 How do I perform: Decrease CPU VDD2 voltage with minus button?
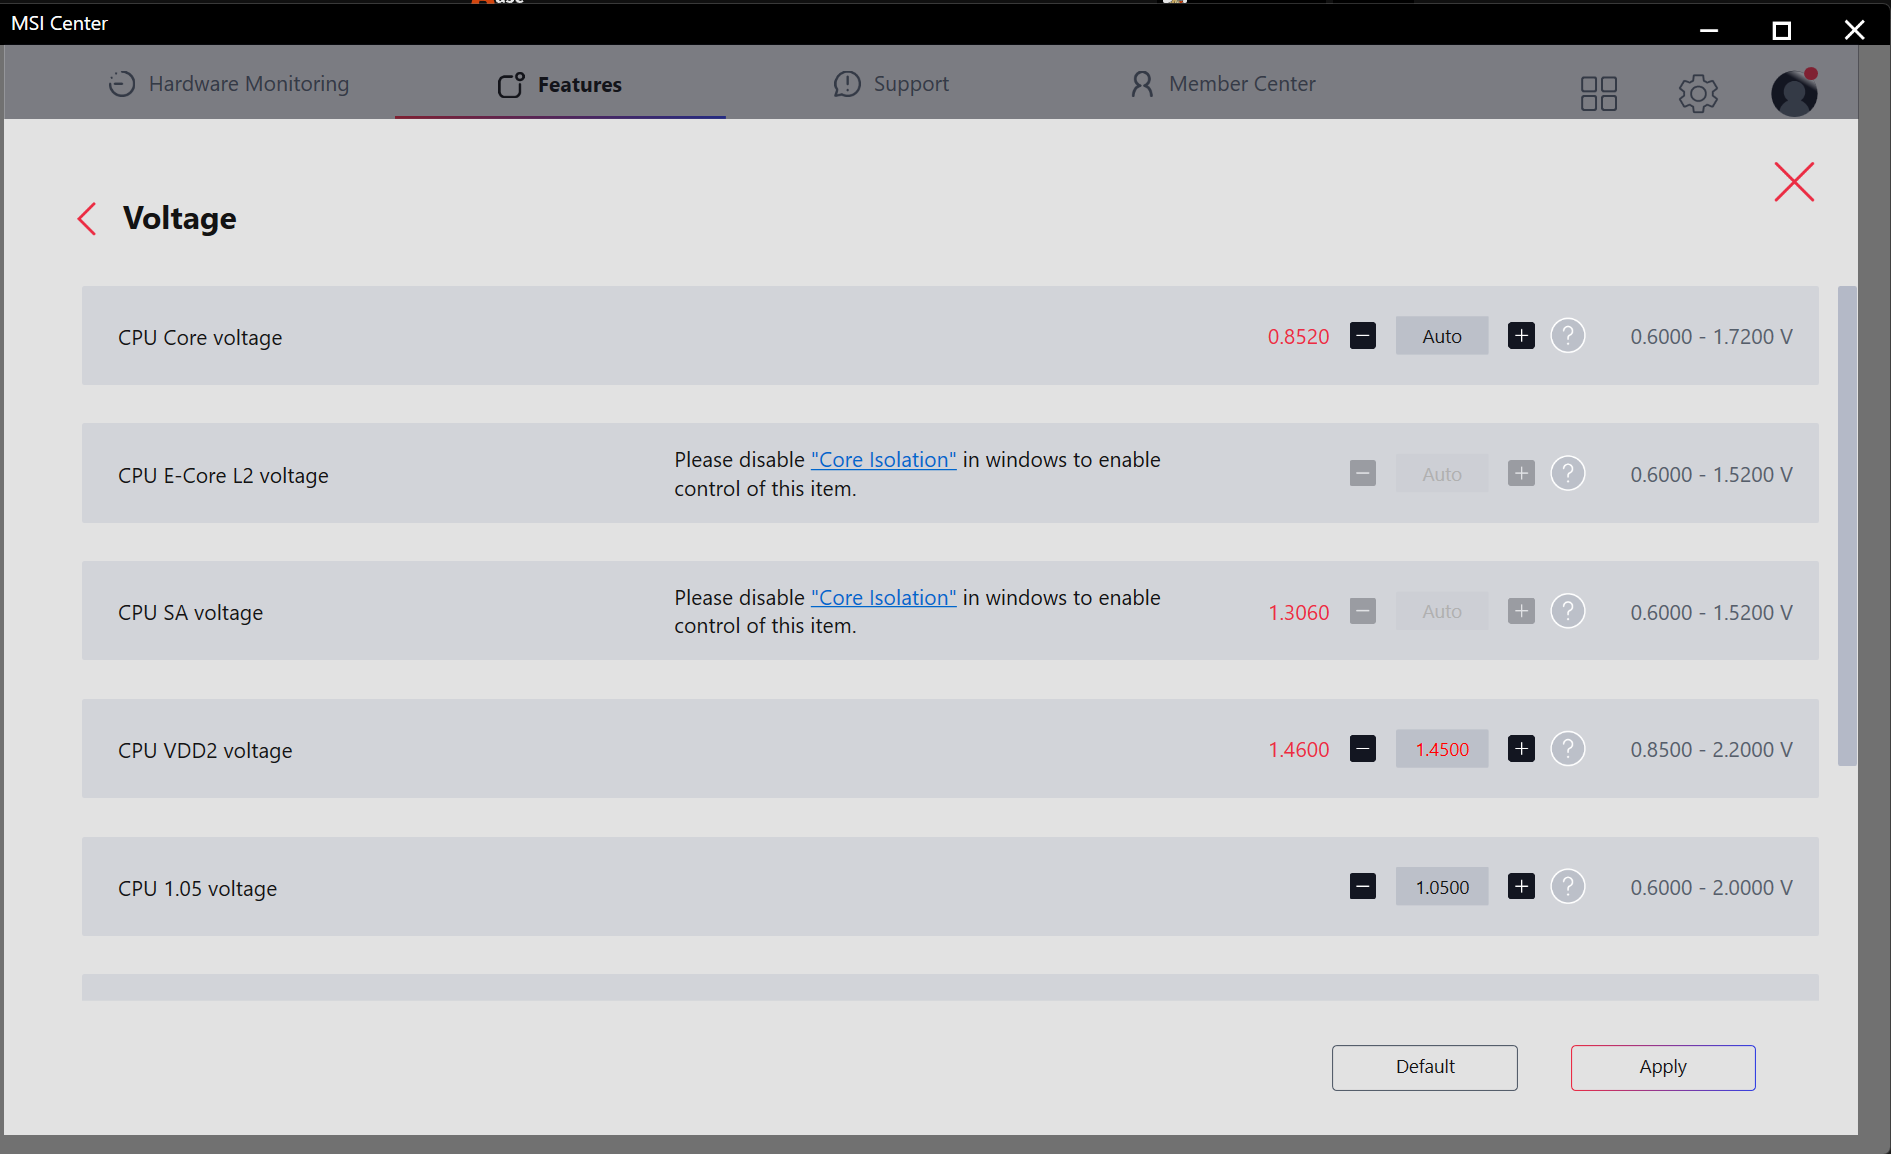(x=1362, y=748)
